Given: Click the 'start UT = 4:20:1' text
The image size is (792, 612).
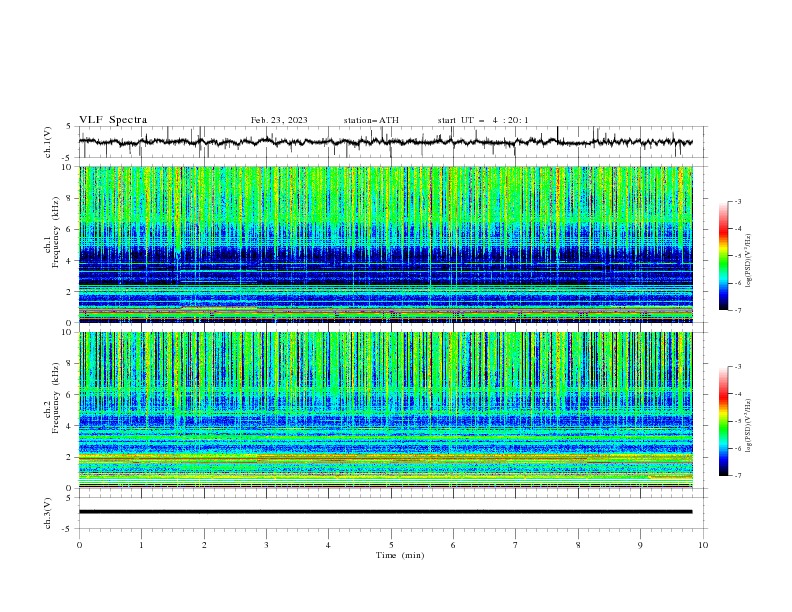Looking at the screenshot, I should click(483, 120).
